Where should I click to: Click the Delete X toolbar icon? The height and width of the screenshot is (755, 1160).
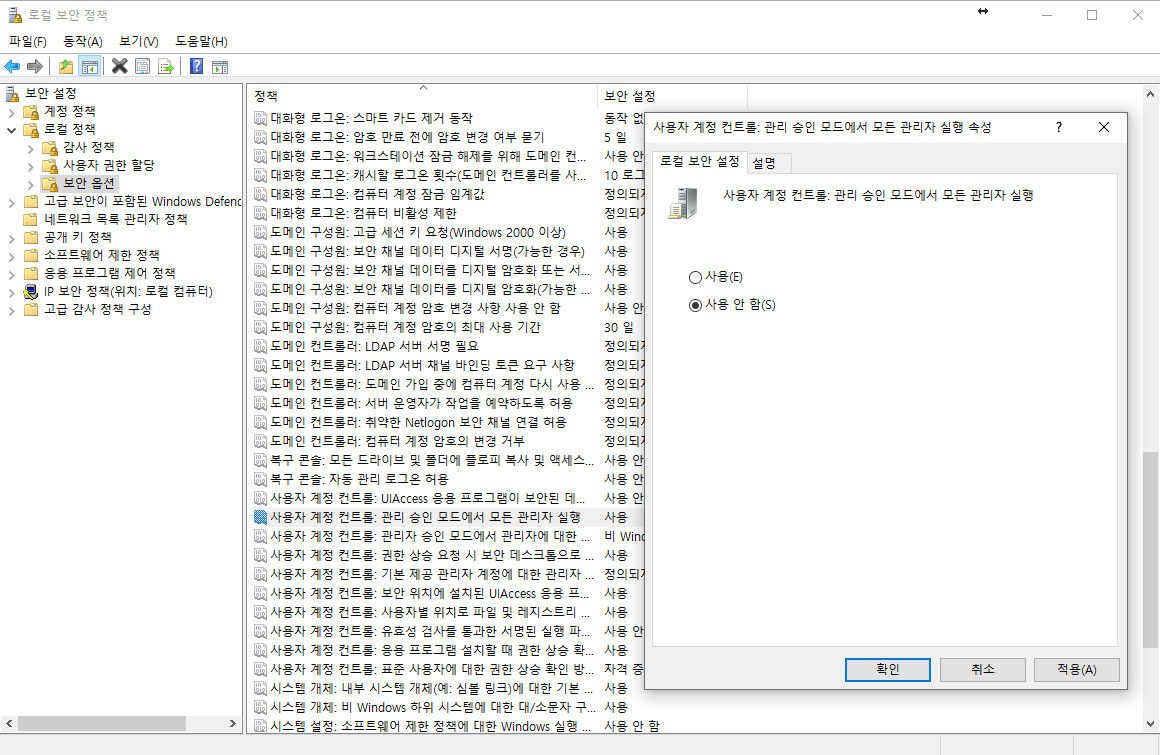click(x=119, y=67)
